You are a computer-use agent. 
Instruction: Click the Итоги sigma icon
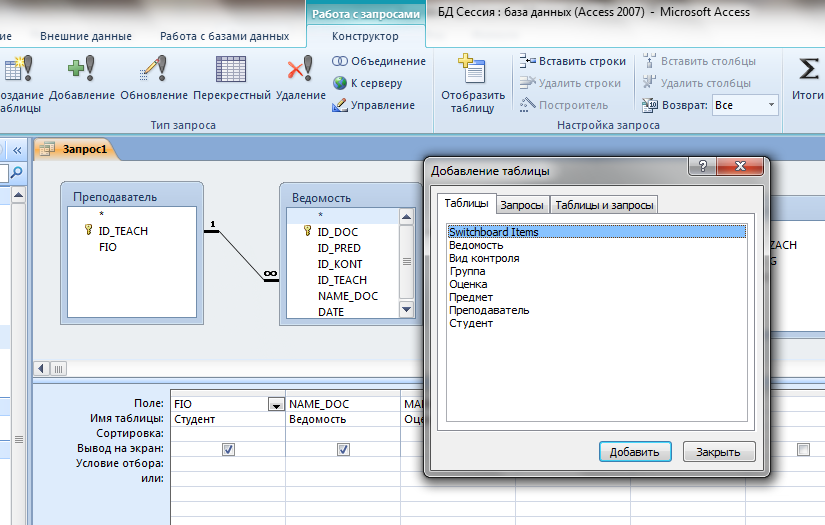coord(807,70)
